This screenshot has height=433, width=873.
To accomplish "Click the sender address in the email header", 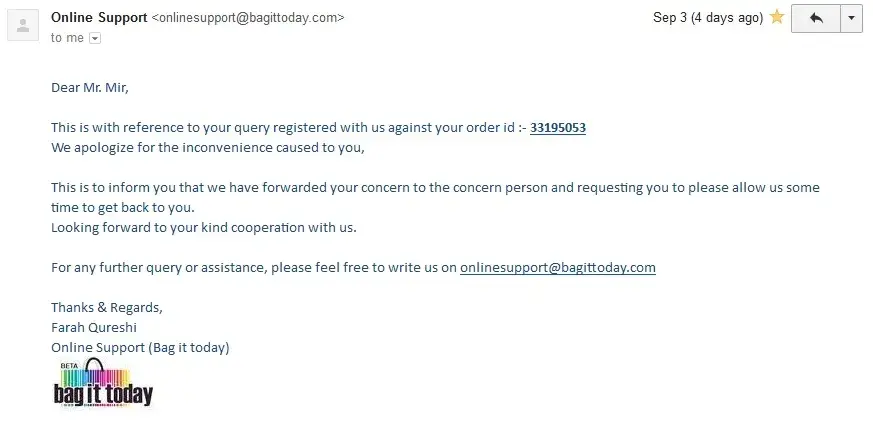I will (248, 18).
